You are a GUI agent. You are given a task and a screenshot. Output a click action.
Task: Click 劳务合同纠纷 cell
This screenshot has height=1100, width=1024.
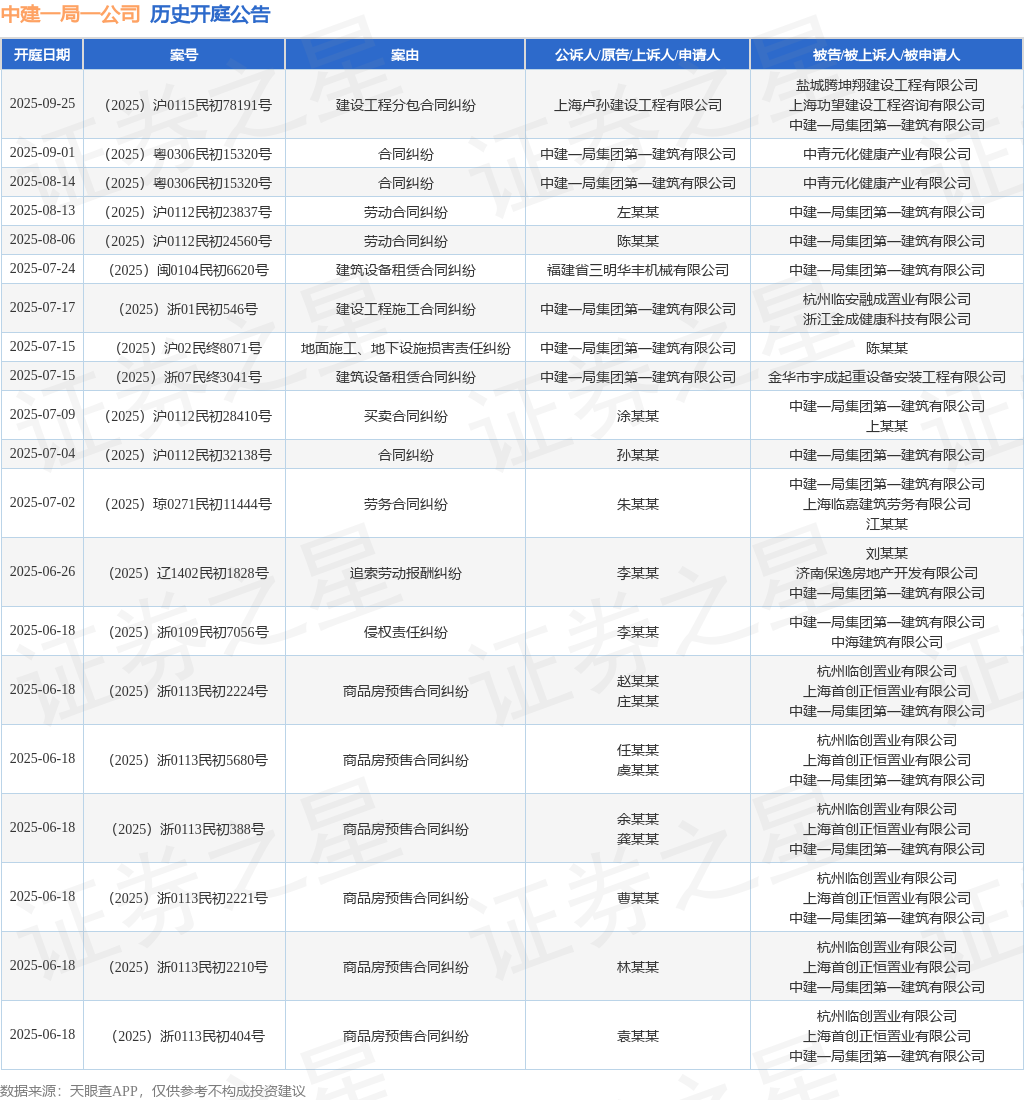(405, 504)
